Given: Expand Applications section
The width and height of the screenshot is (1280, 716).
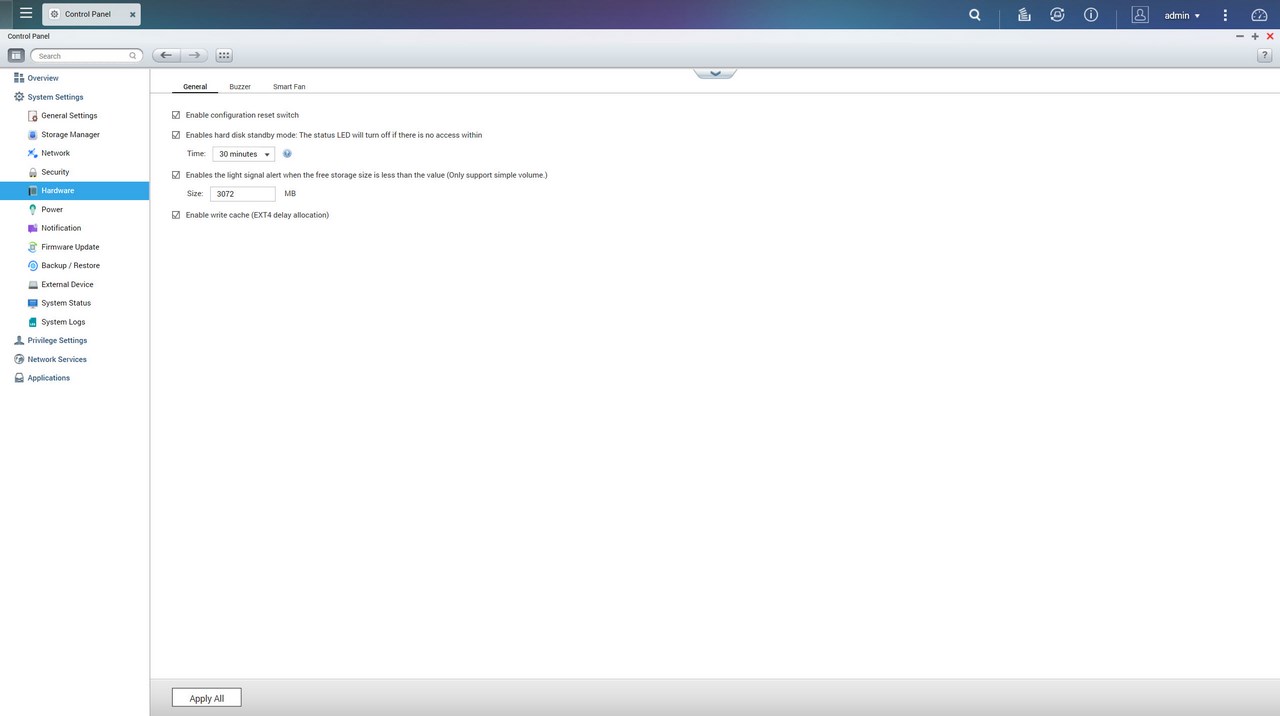Looking at the screenshot, I should point(48,378).
